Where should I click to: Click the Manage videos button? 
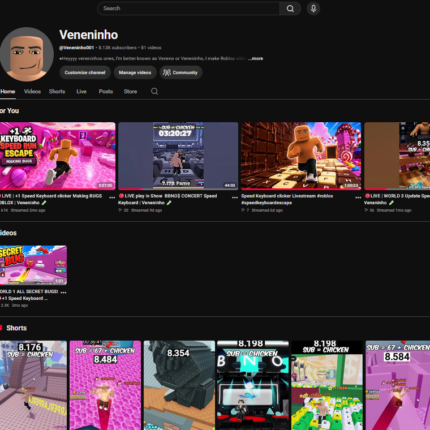pyautogui.click(x=135, y=72)
